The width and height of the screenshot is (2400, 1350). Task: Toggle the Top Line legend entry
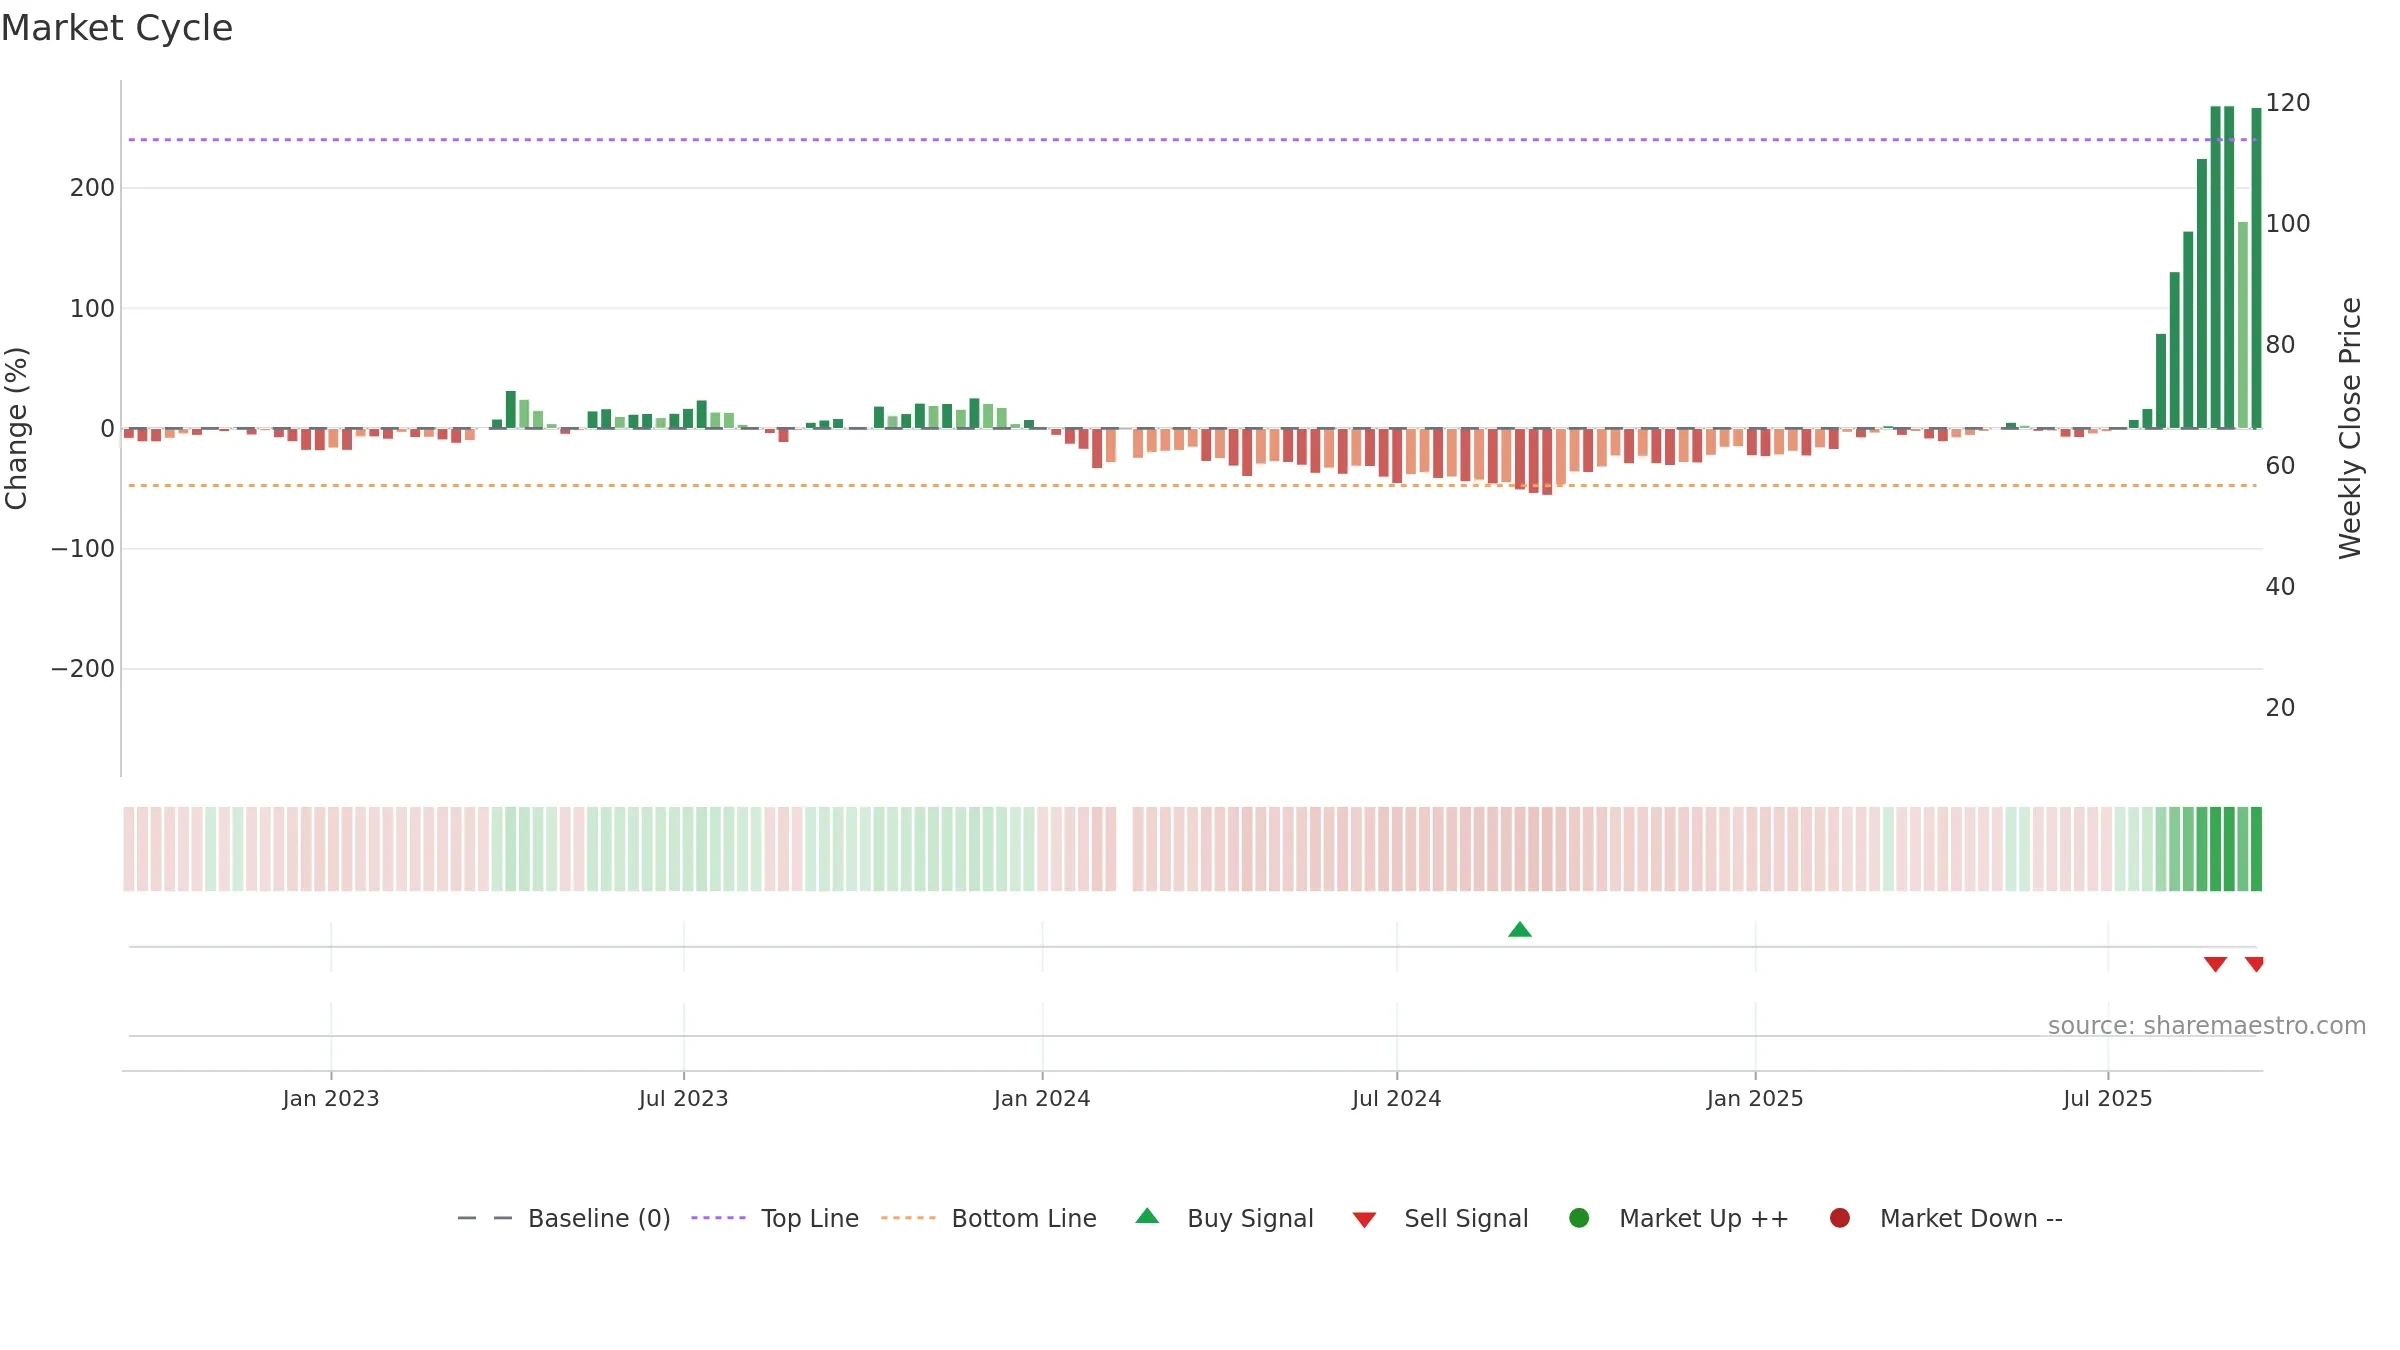click(x=775, y=1218)
